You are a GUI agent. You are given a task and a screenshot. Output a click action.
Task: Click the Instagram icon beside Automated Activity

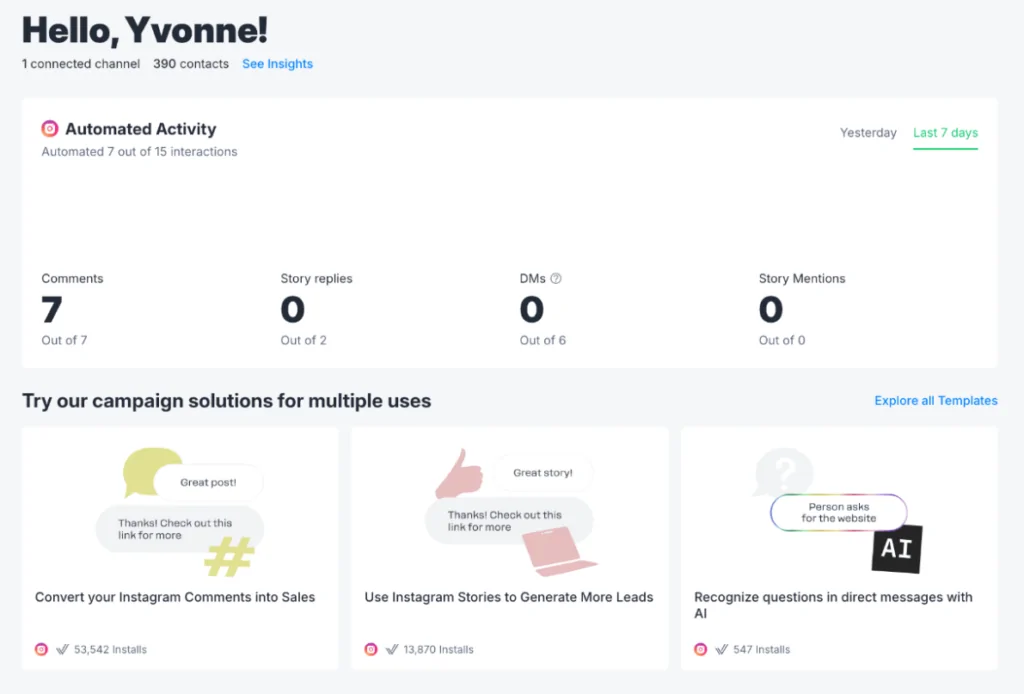(x=50, y=129)
